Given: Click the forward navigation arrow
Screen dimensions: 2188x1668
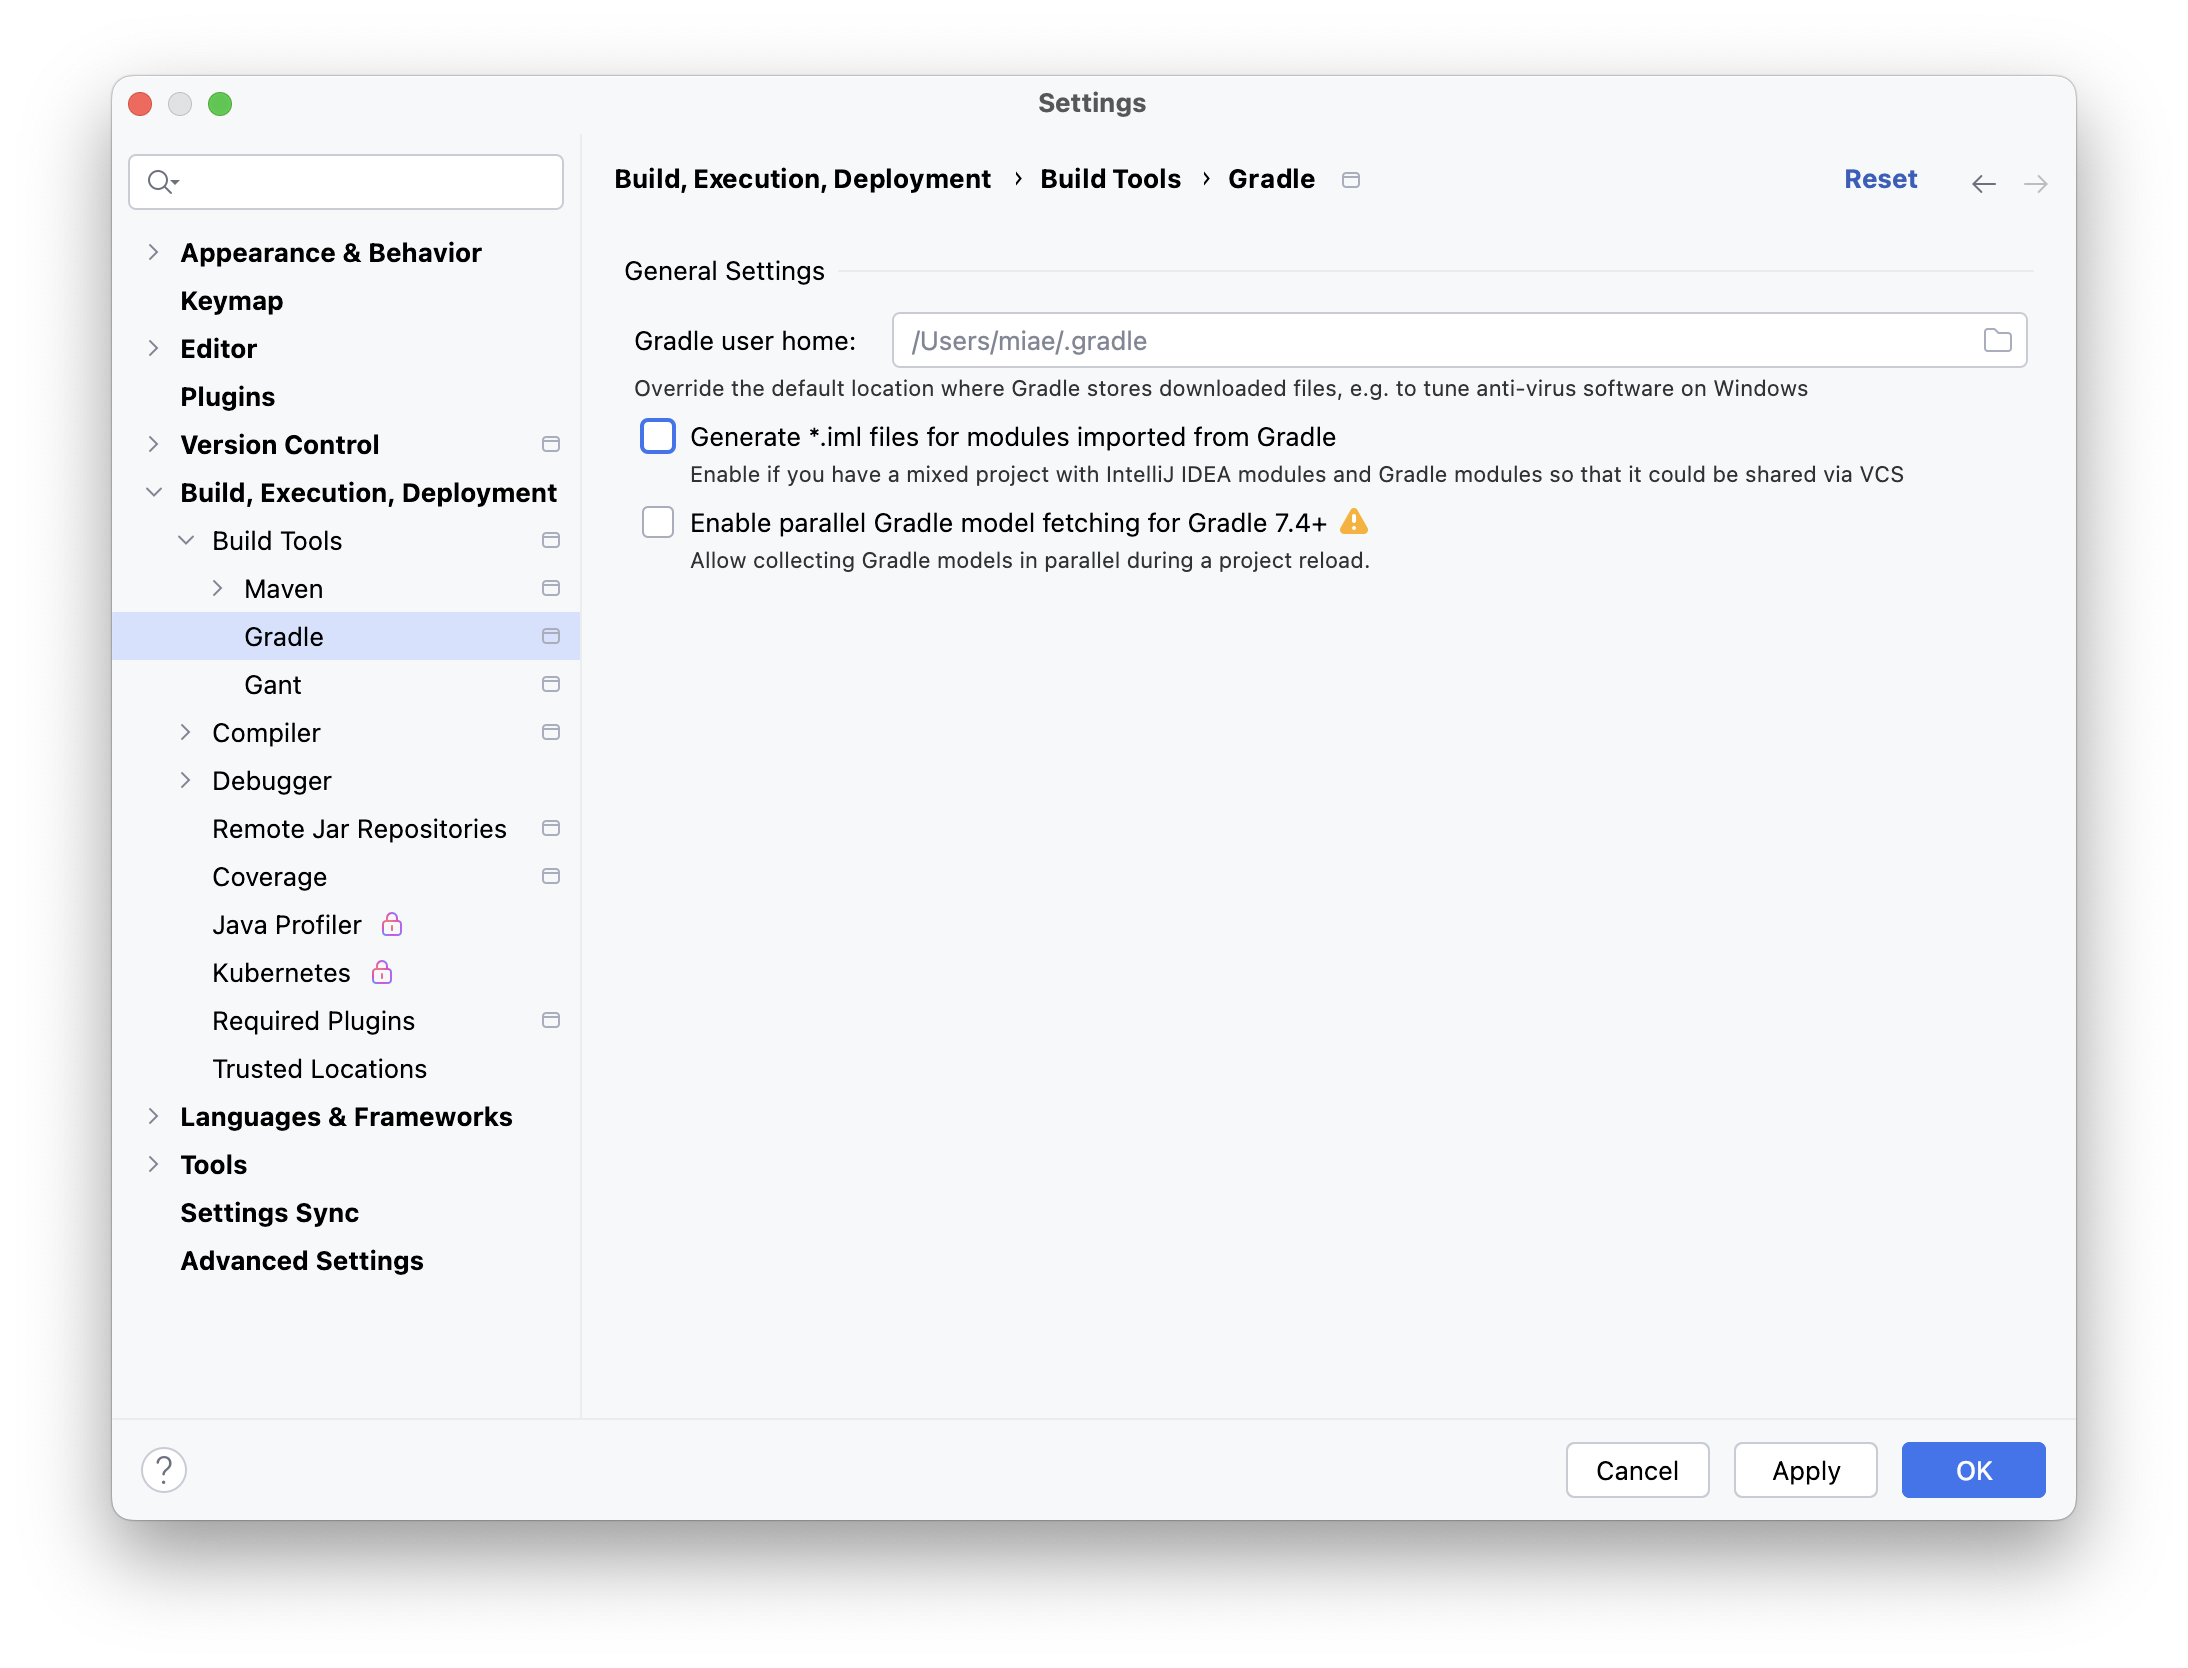Looking at the screenshot, I should 2035,183.
